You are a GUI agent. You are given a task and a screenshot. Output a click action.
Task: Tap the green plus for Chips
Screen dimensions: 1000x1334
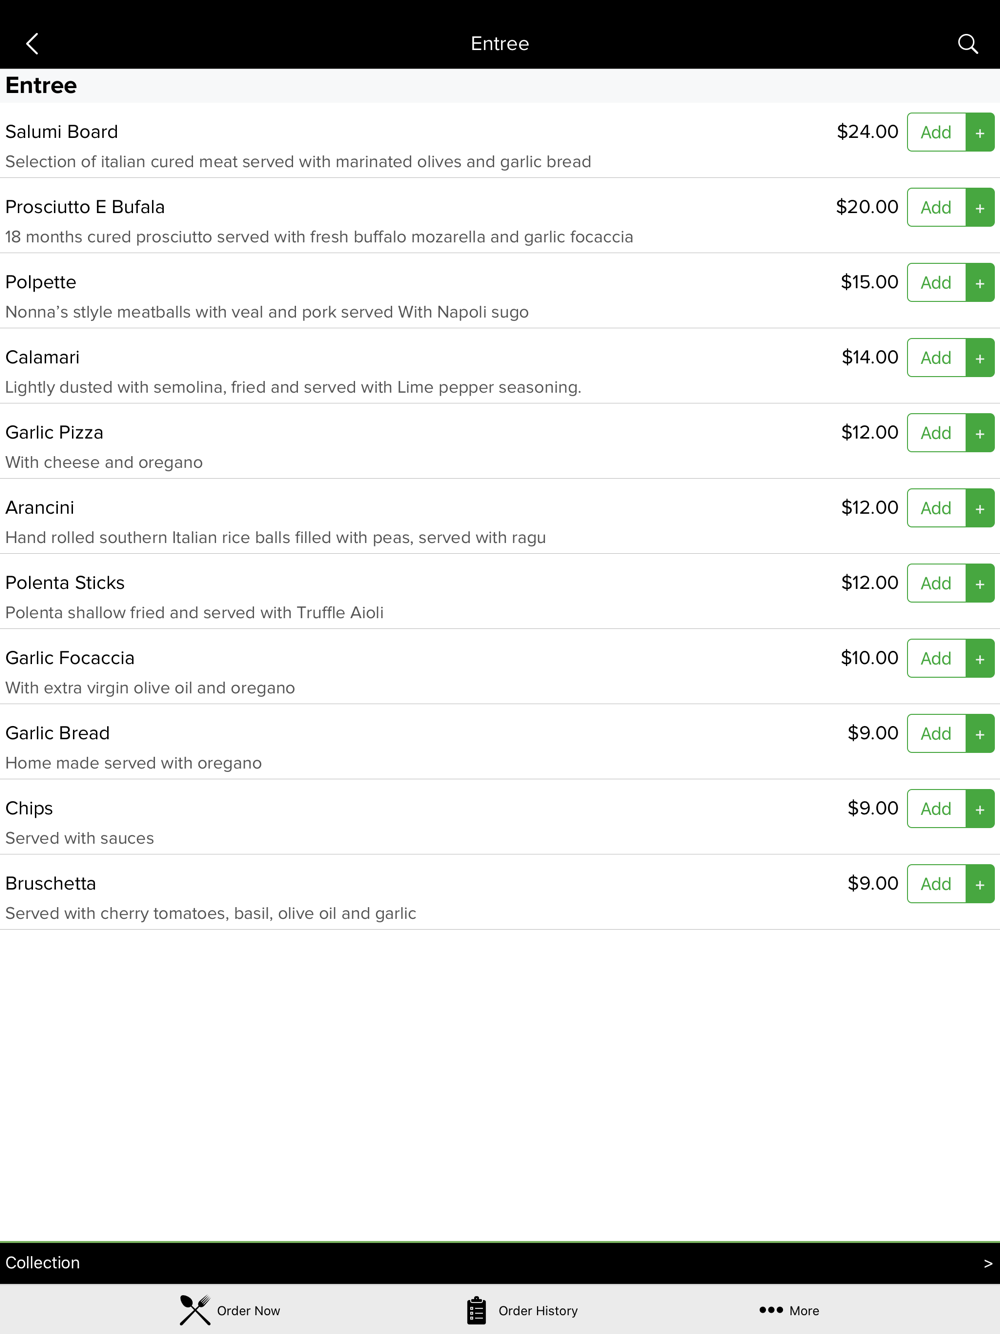point(980,809)
